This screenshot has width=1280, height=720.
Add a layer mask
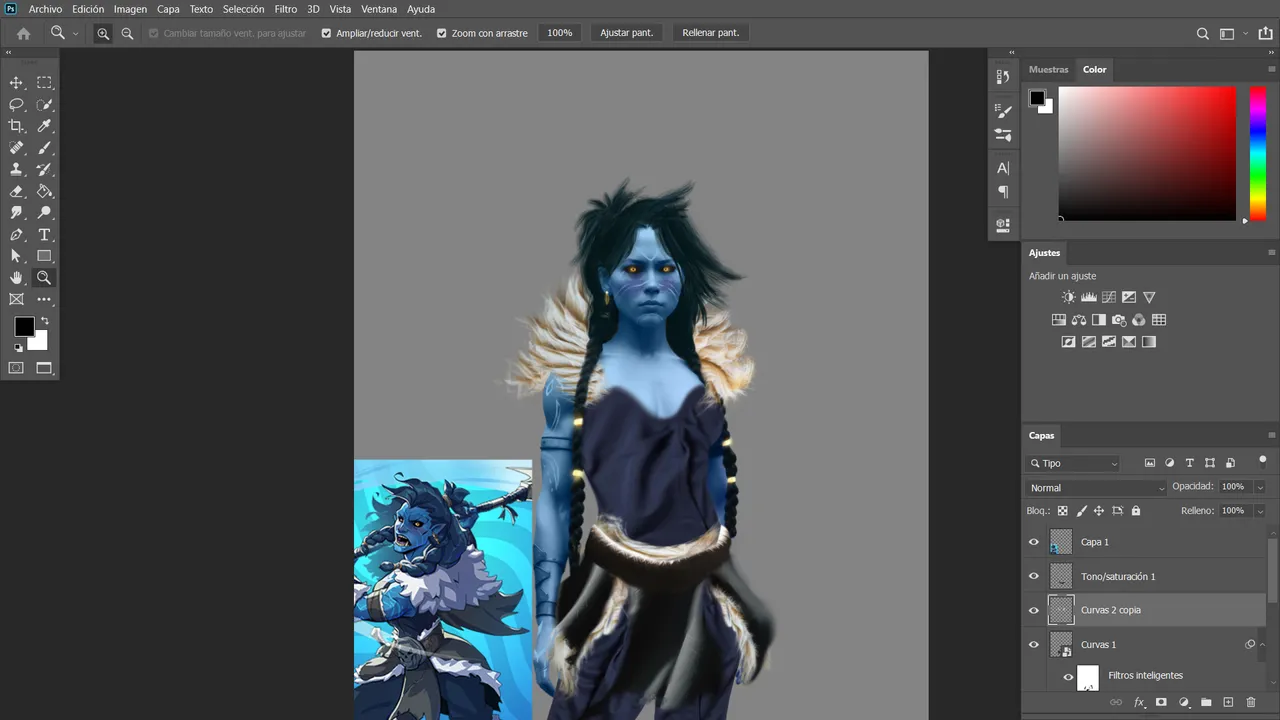pyautogui.click(x=1161, y=703)
